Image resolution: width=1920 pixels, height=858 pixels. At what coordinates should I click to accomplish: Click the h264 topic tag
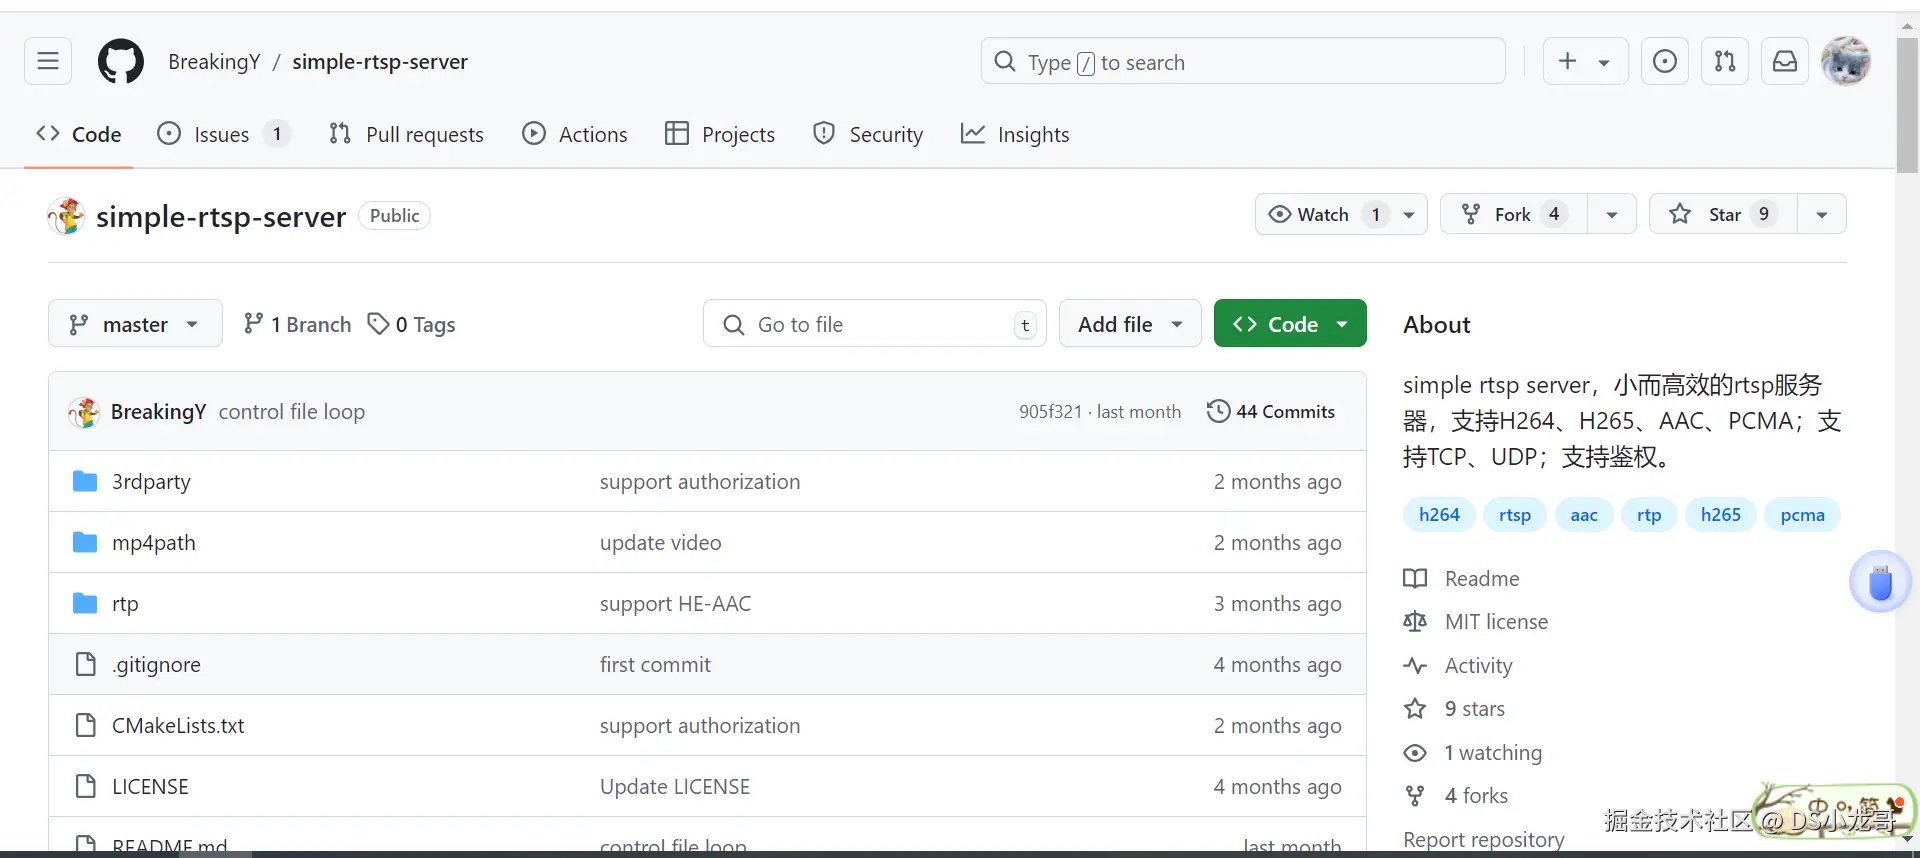1439,515
